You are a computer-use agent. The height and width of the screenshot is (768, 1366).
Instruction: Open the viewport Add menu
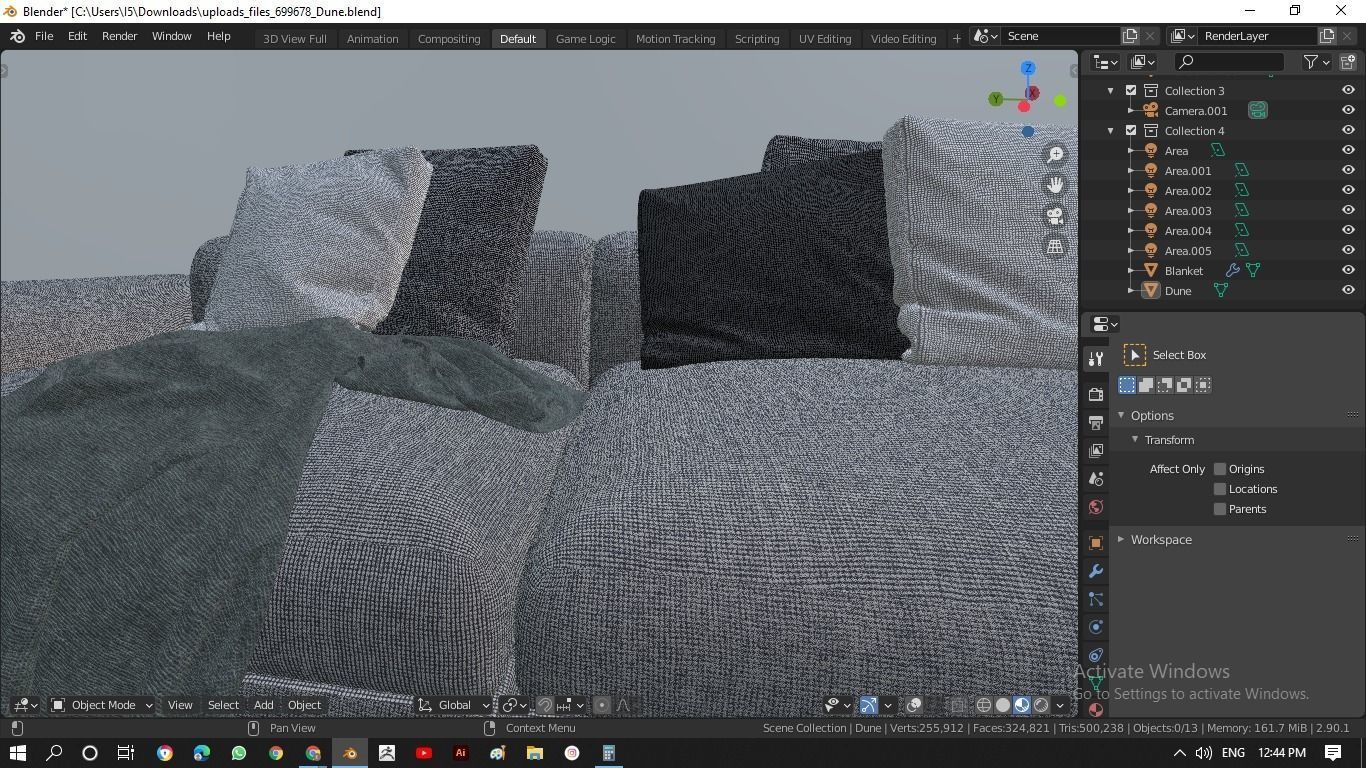(x=263, y=705)
